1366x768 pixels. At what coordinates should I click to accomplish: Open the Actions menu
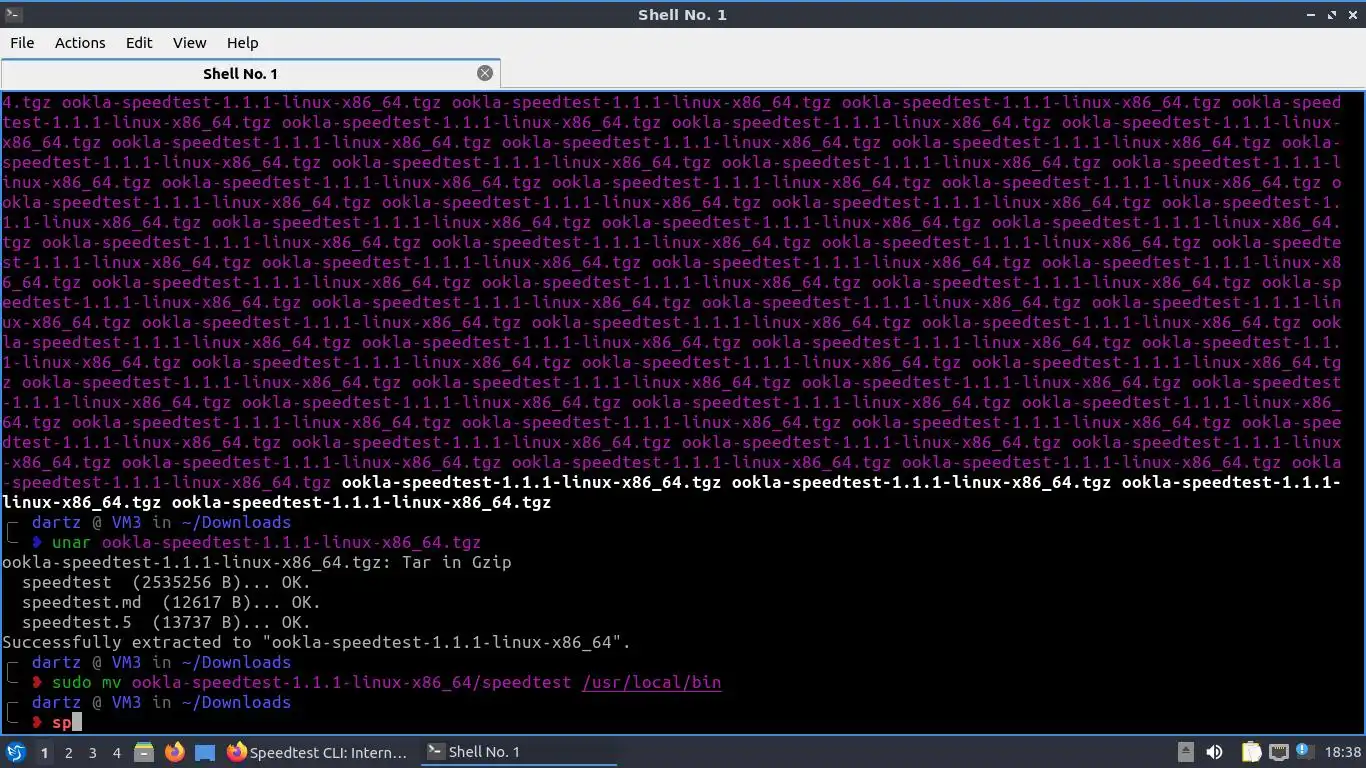(x=80, y=43)
